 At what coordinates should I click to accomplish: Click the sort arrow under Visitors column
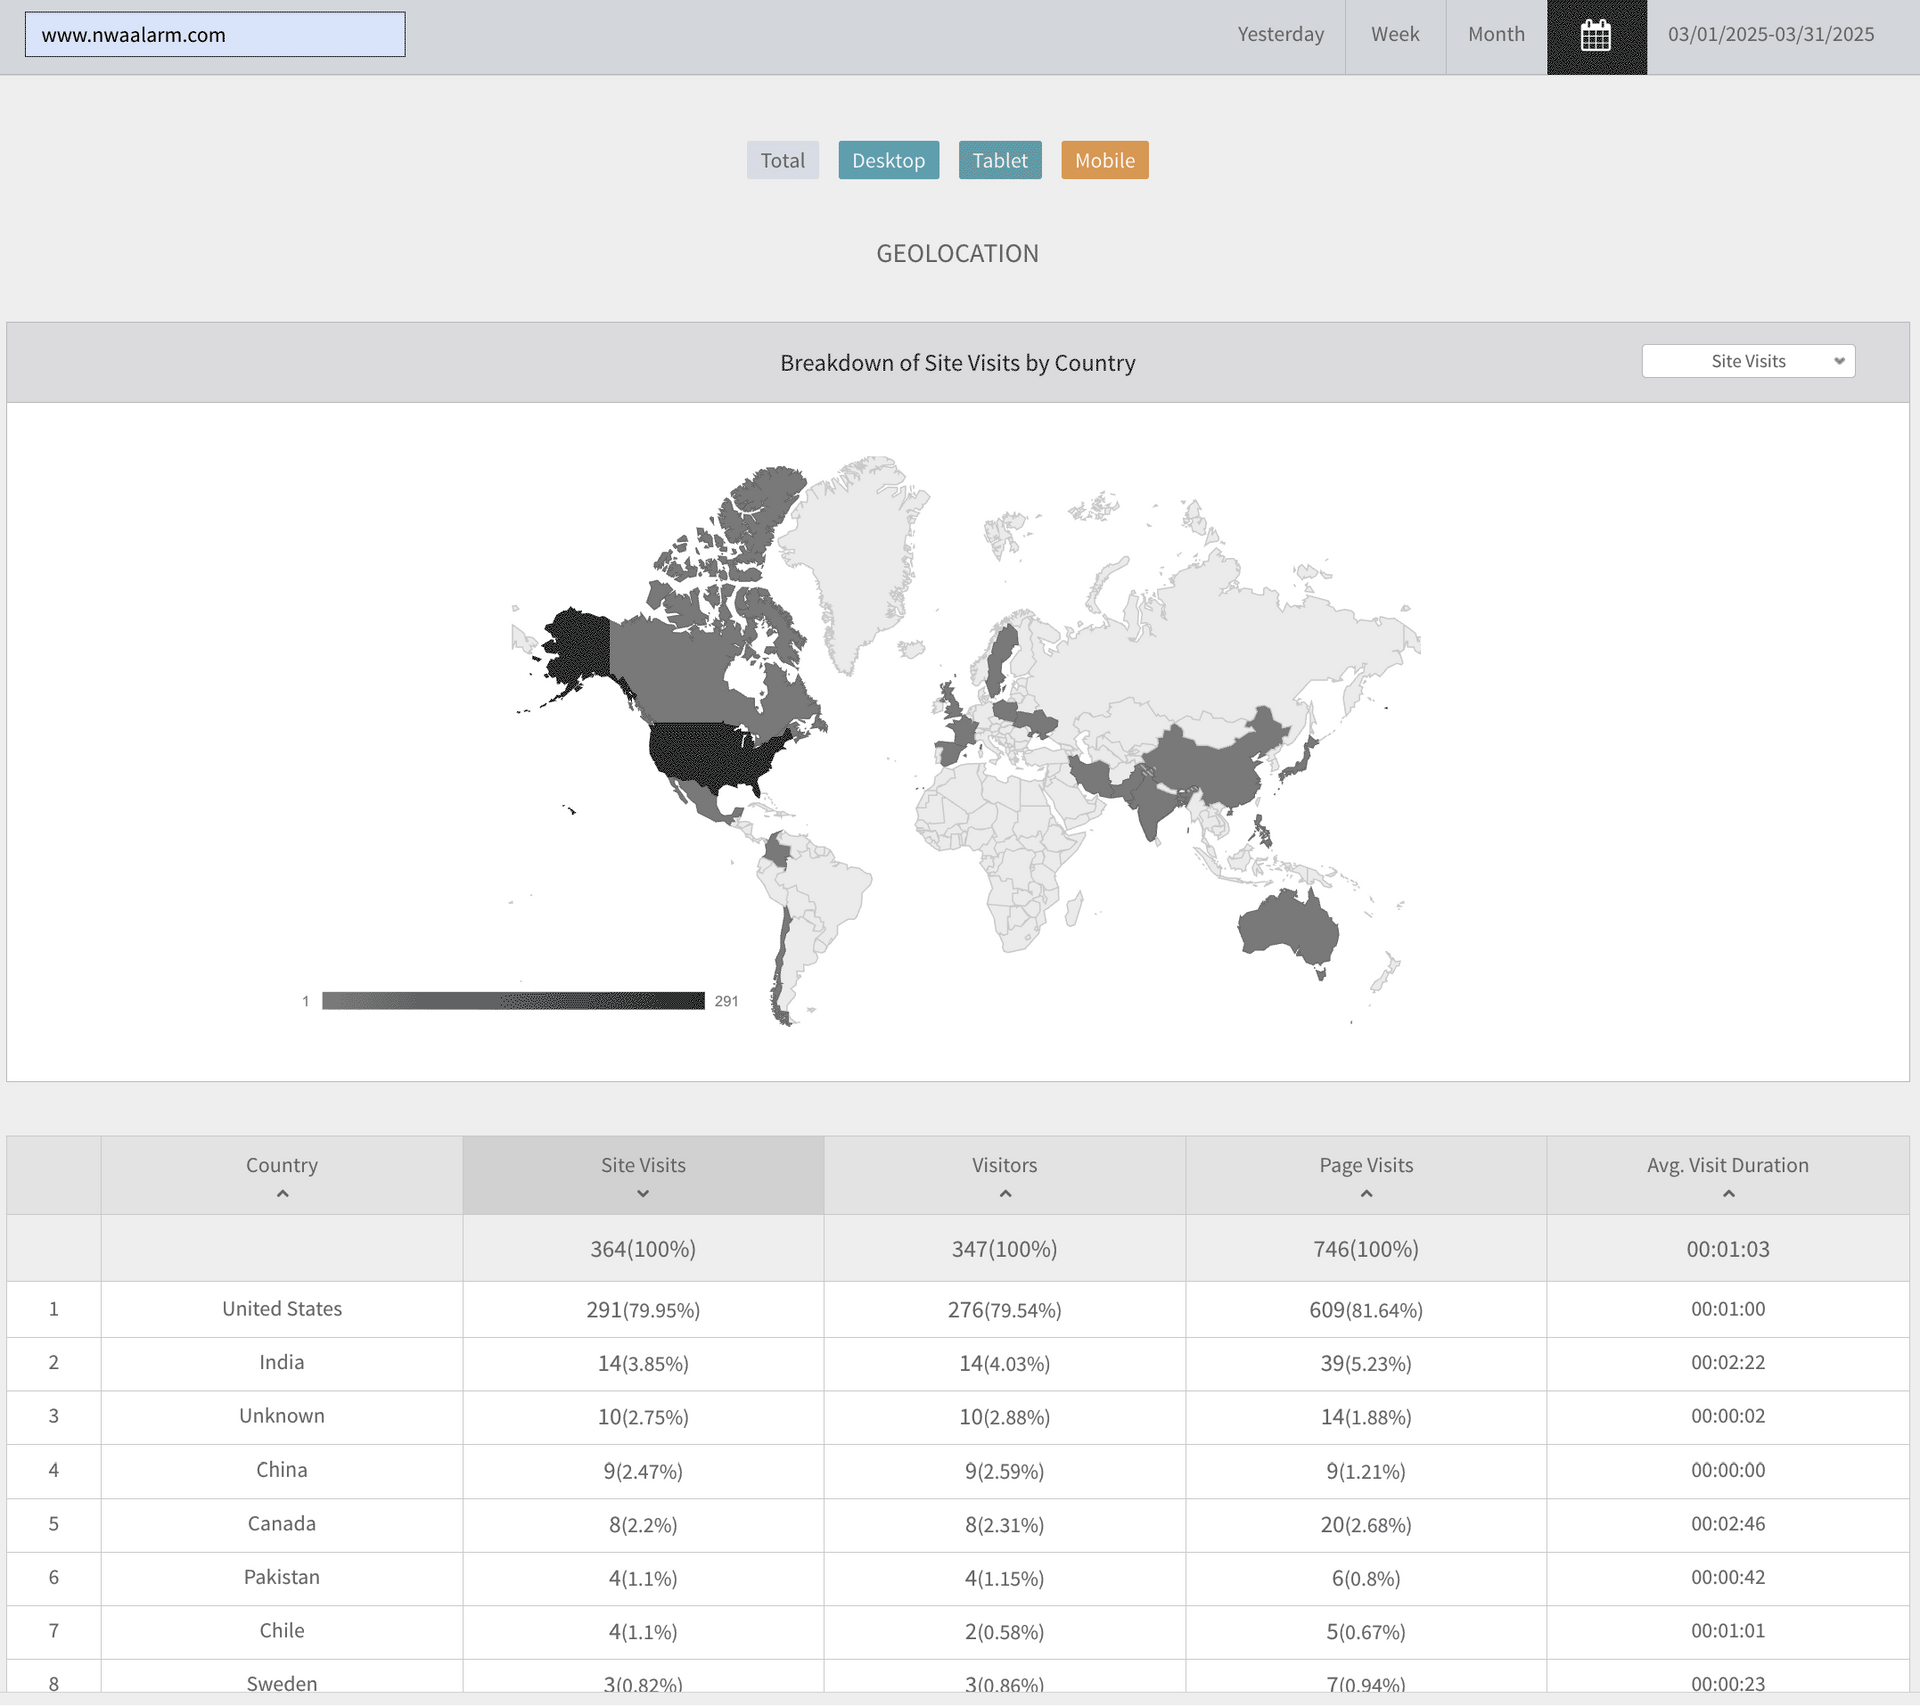(1005, 1194)
